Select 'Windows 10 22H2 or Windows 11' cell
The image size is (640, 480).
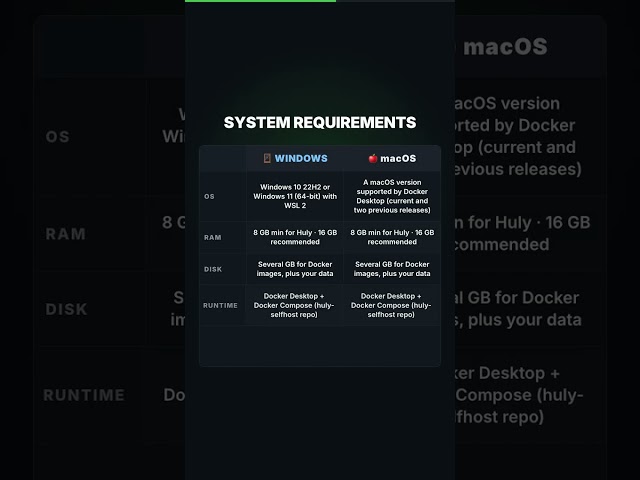pos(295,196)
